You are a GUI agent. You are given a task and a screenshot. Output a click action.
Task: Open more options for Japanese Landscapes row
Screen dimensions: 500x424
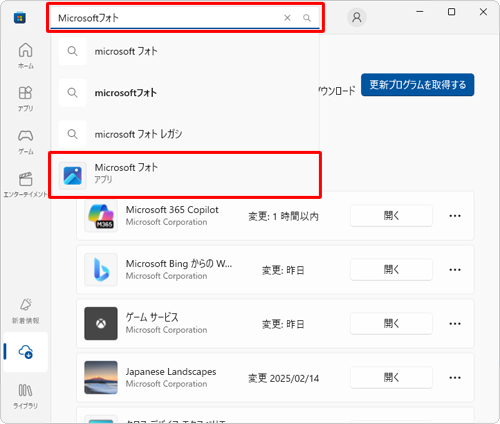(455, 378)
